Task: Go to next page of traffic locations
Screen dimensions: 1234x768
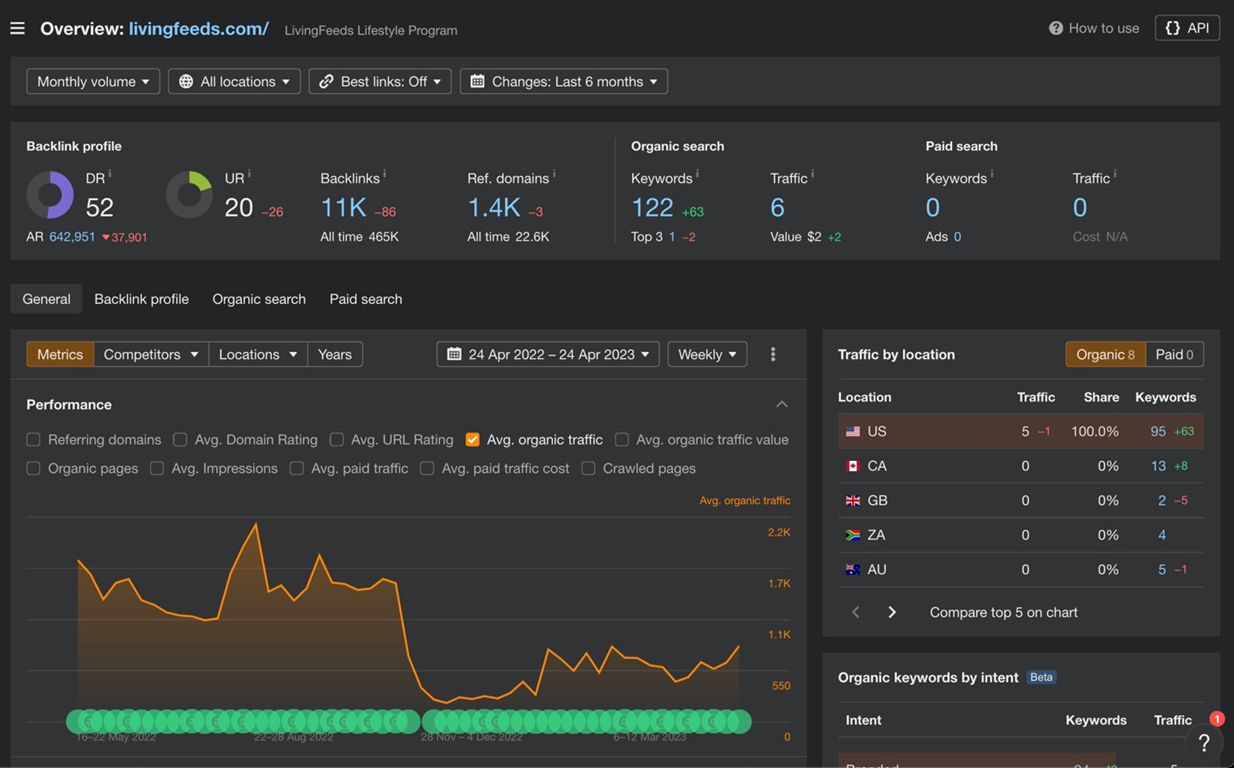Action: tap(892, 612)
